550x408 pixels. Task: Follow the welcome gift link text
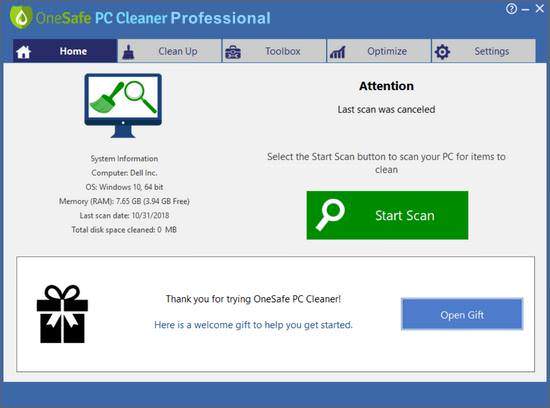253,325
